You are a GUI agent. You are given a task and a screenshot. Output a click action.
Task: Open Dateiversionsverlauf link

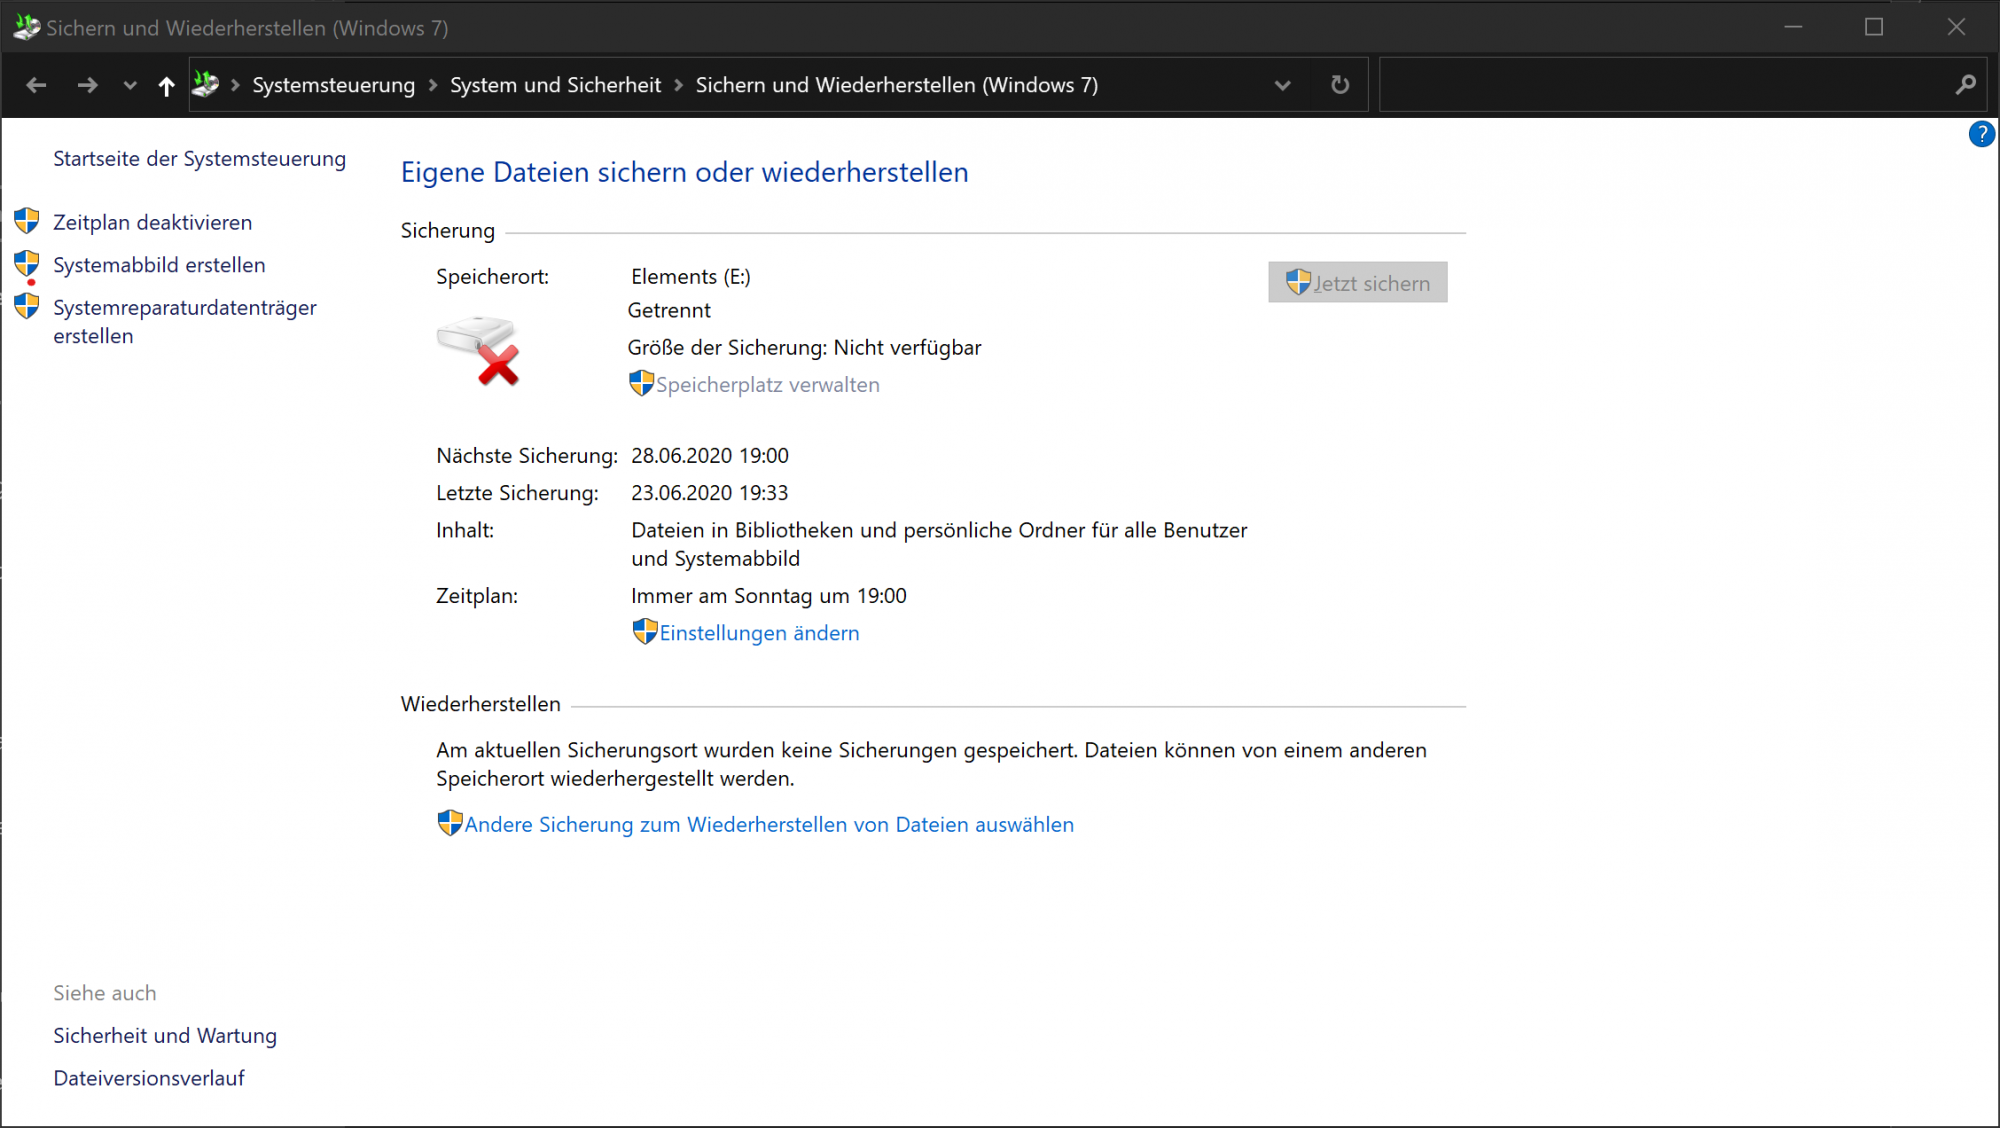point(148,1078)
